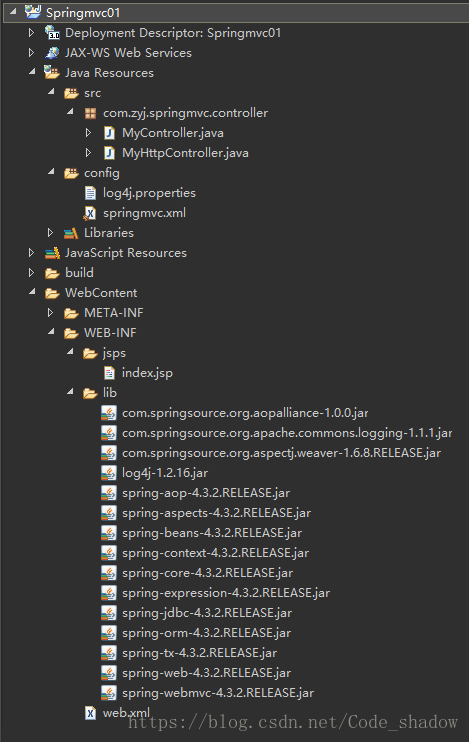Collapse the WebContent folder node
Image resolution: width=469 pixels, height=742 pixels.
[x=32, y=292]
